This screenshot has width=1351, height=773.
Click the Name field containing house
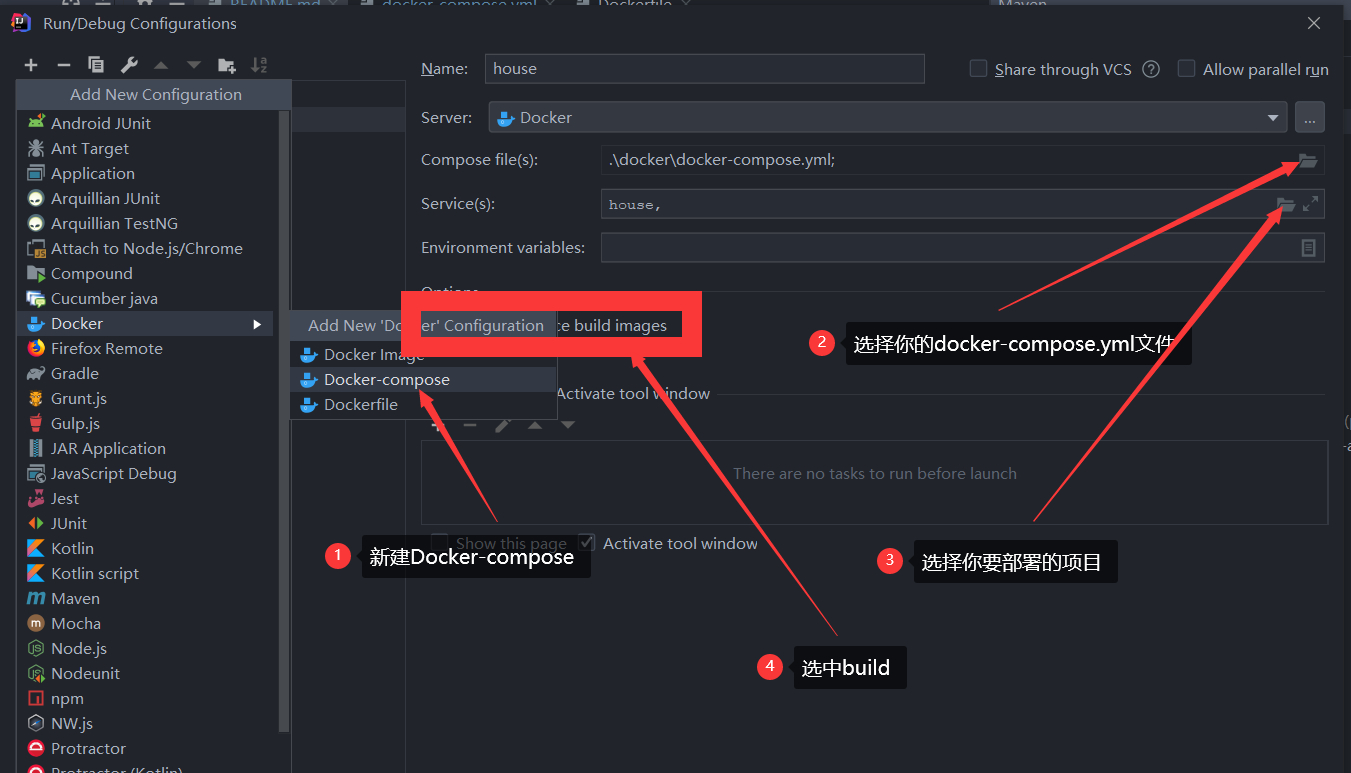[705, 68]
